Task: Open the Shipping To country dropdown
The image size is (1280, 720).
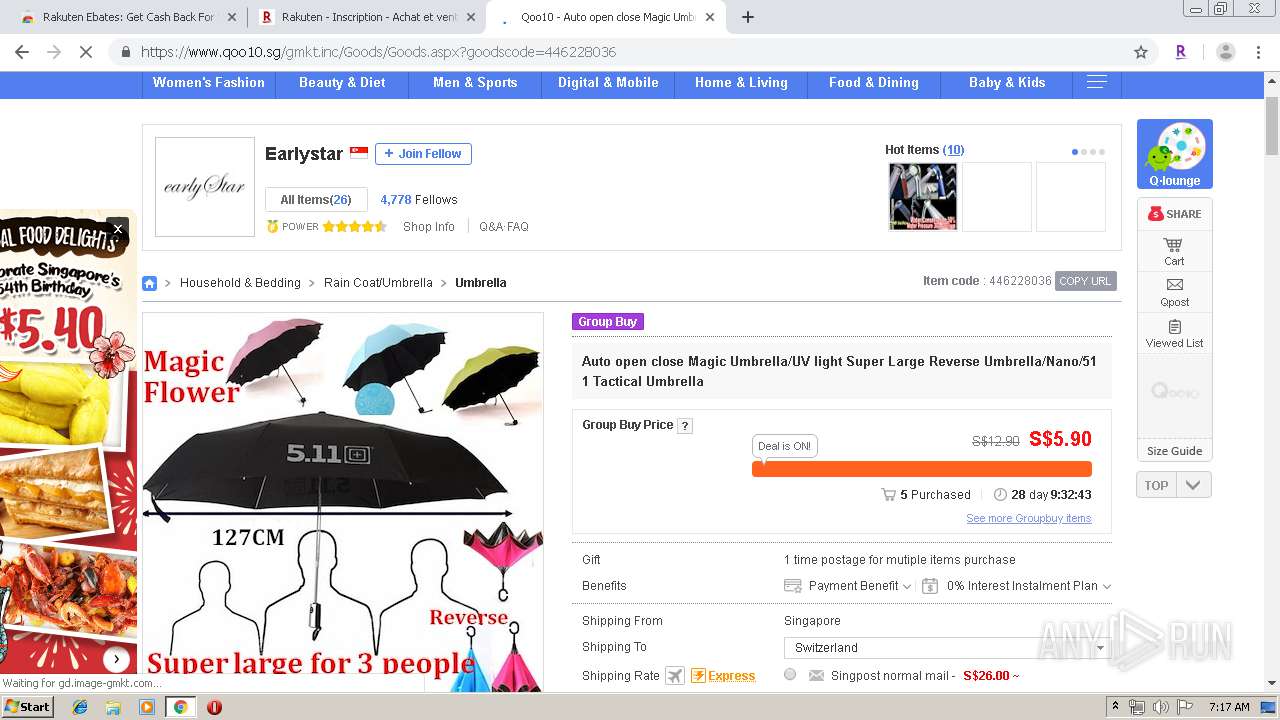Action: pyautogui.click(x=947, y=648)
